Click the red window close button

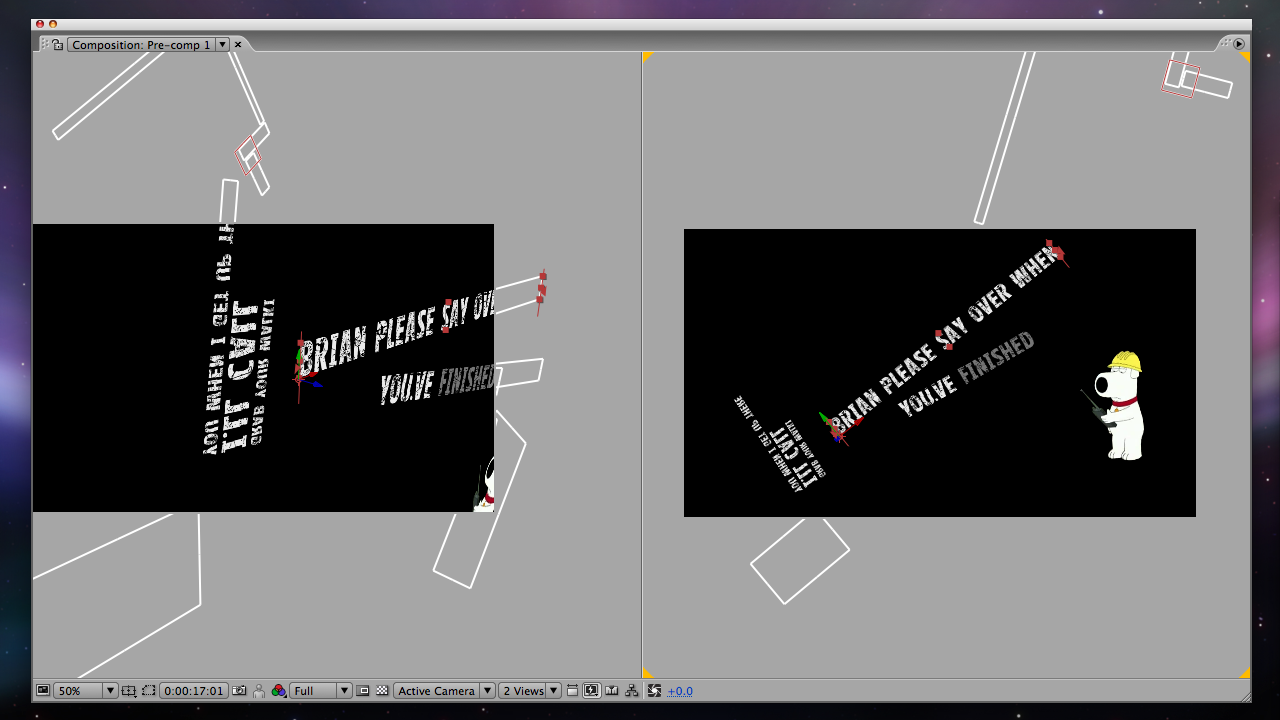coord(40,24)
